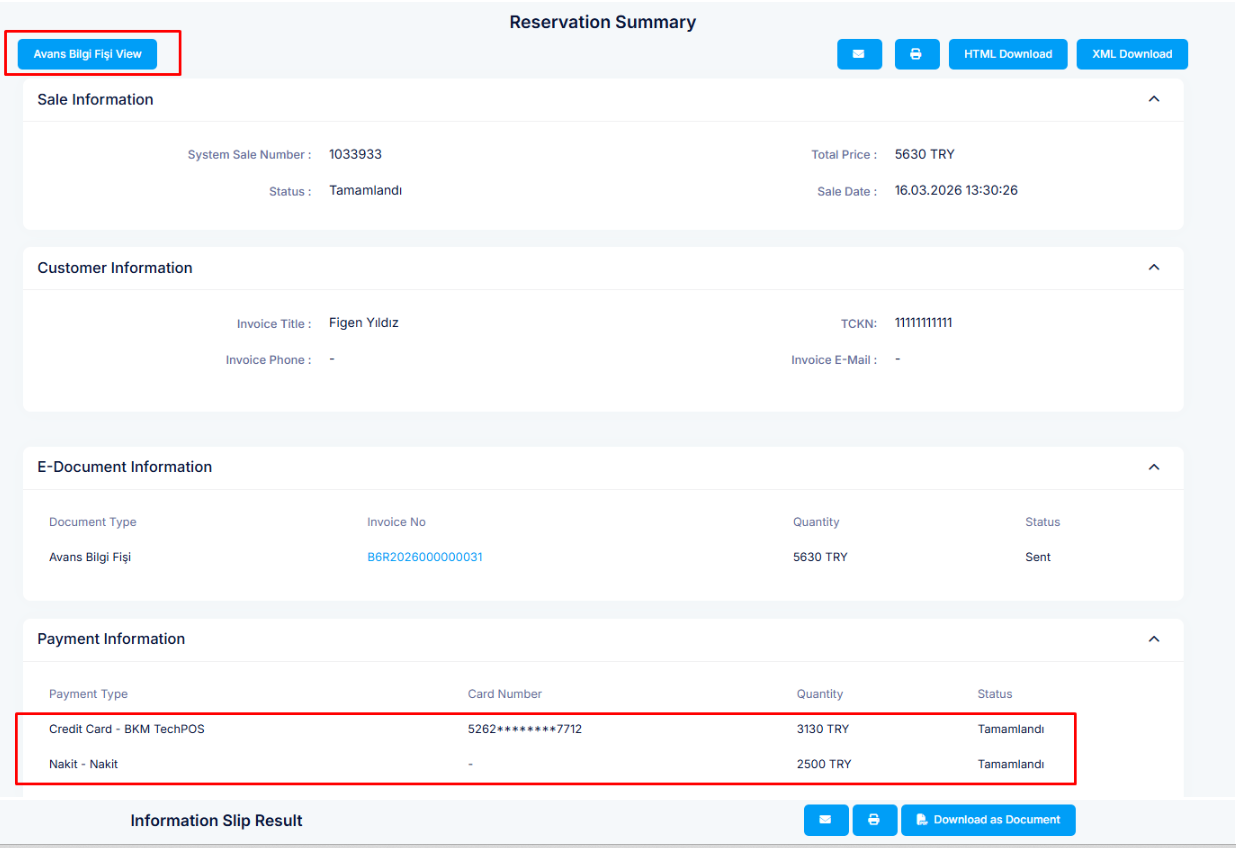The width and height of the screenshot is (1236, 848).
Task: Select invoice title Figen Yıldız
Action: point(364,323)
